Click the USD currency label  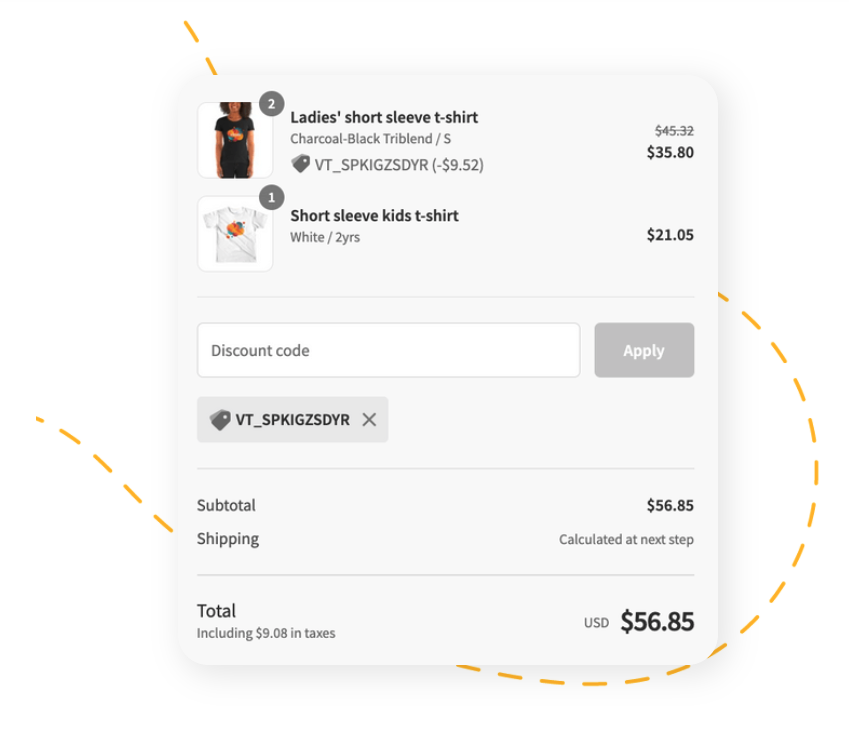point(596,621)
